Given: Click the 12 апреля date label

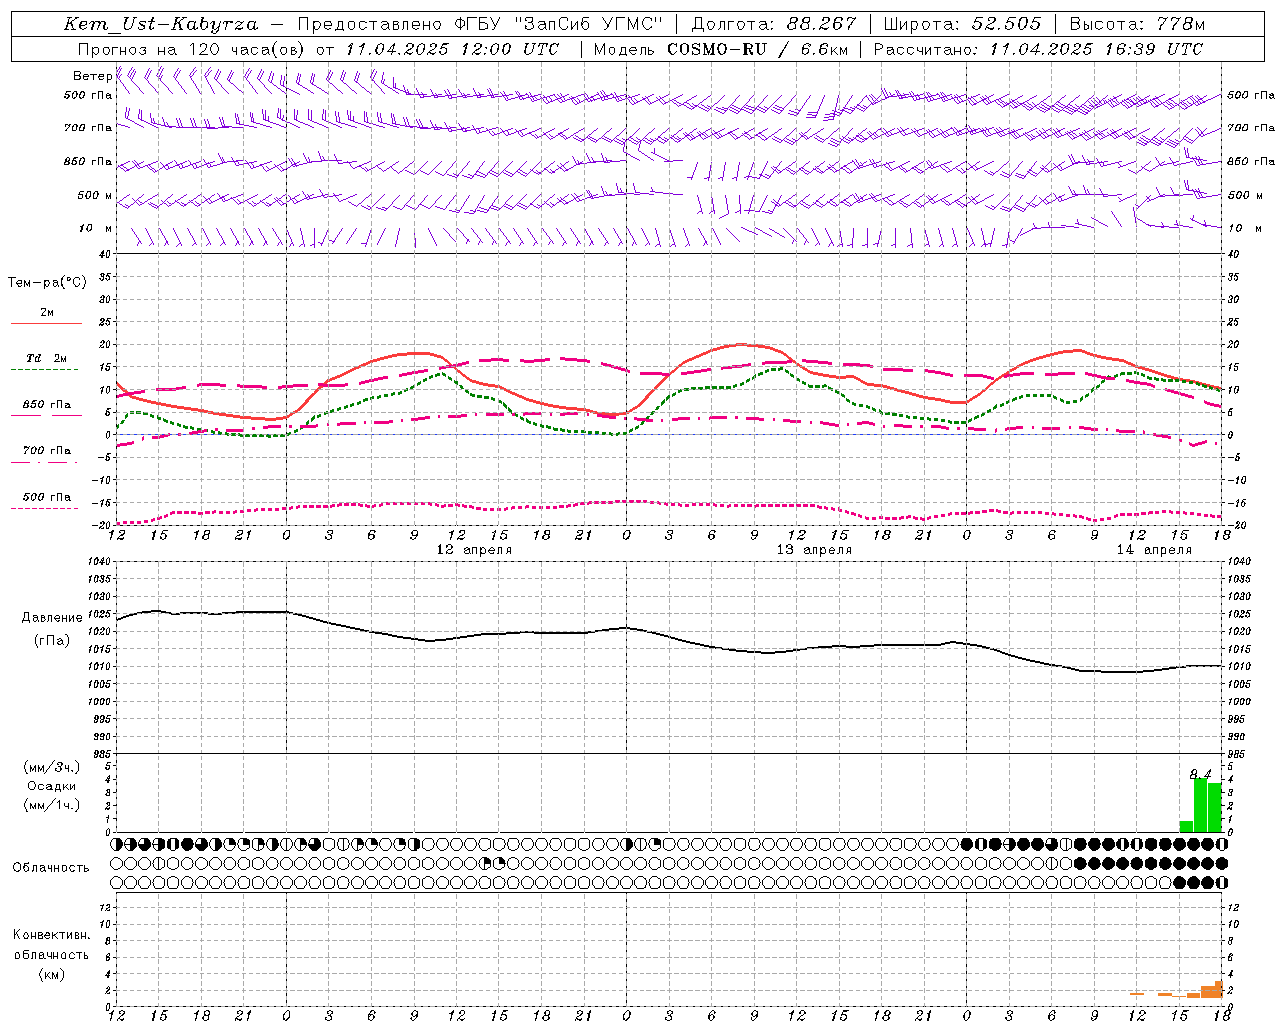Looking at the screenshot, I should coord(474,550).
